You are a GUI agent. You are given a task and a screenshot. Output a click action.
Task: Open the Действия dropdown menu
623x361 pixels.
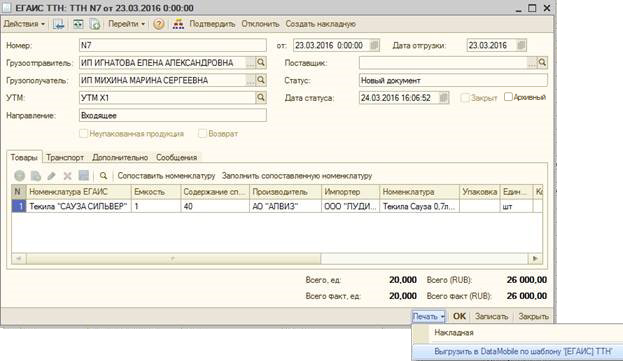(x=24, y=24)
